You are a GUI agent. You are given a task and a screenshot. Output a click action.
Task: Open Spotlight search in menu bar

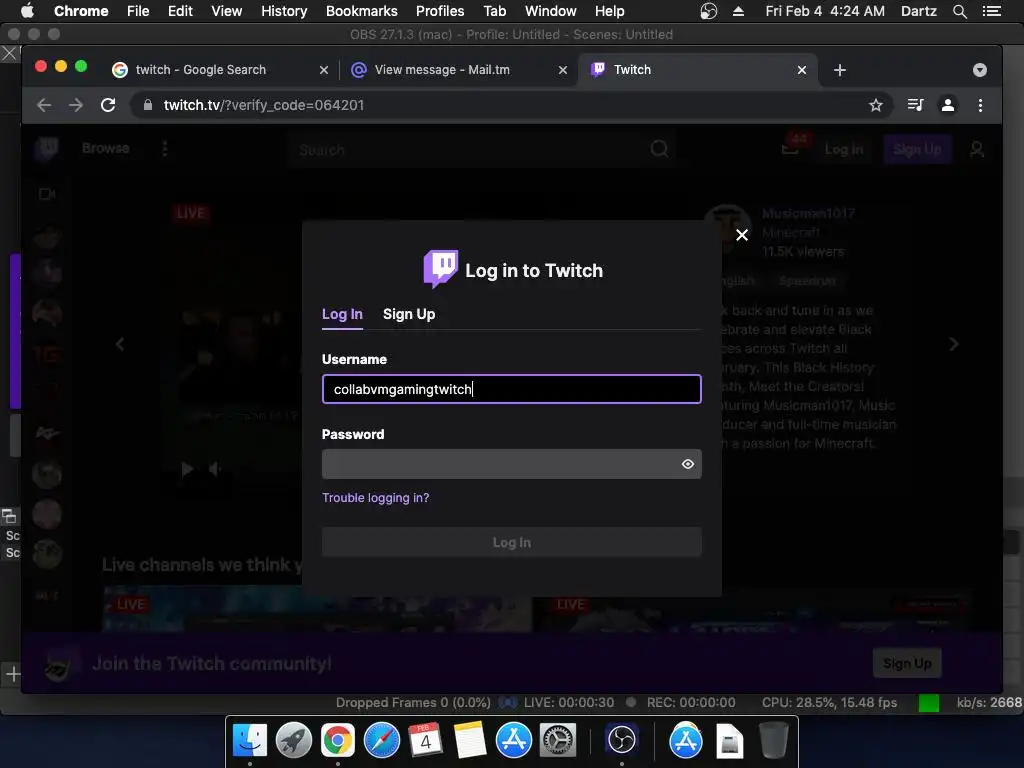coord(959,11)
